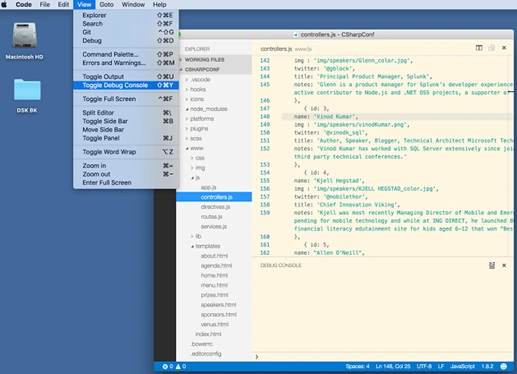
Task: Click Ln 148, Col 25 in status bar
Action: tap(393, 366)
